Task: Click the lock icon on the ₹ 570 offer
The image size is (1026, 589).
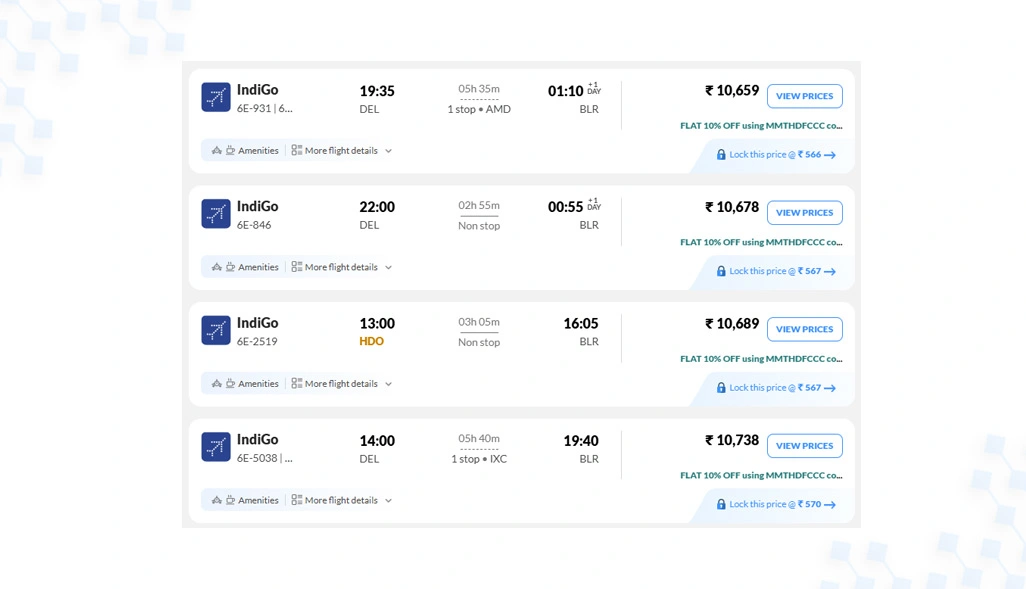Action: point(721,504)
